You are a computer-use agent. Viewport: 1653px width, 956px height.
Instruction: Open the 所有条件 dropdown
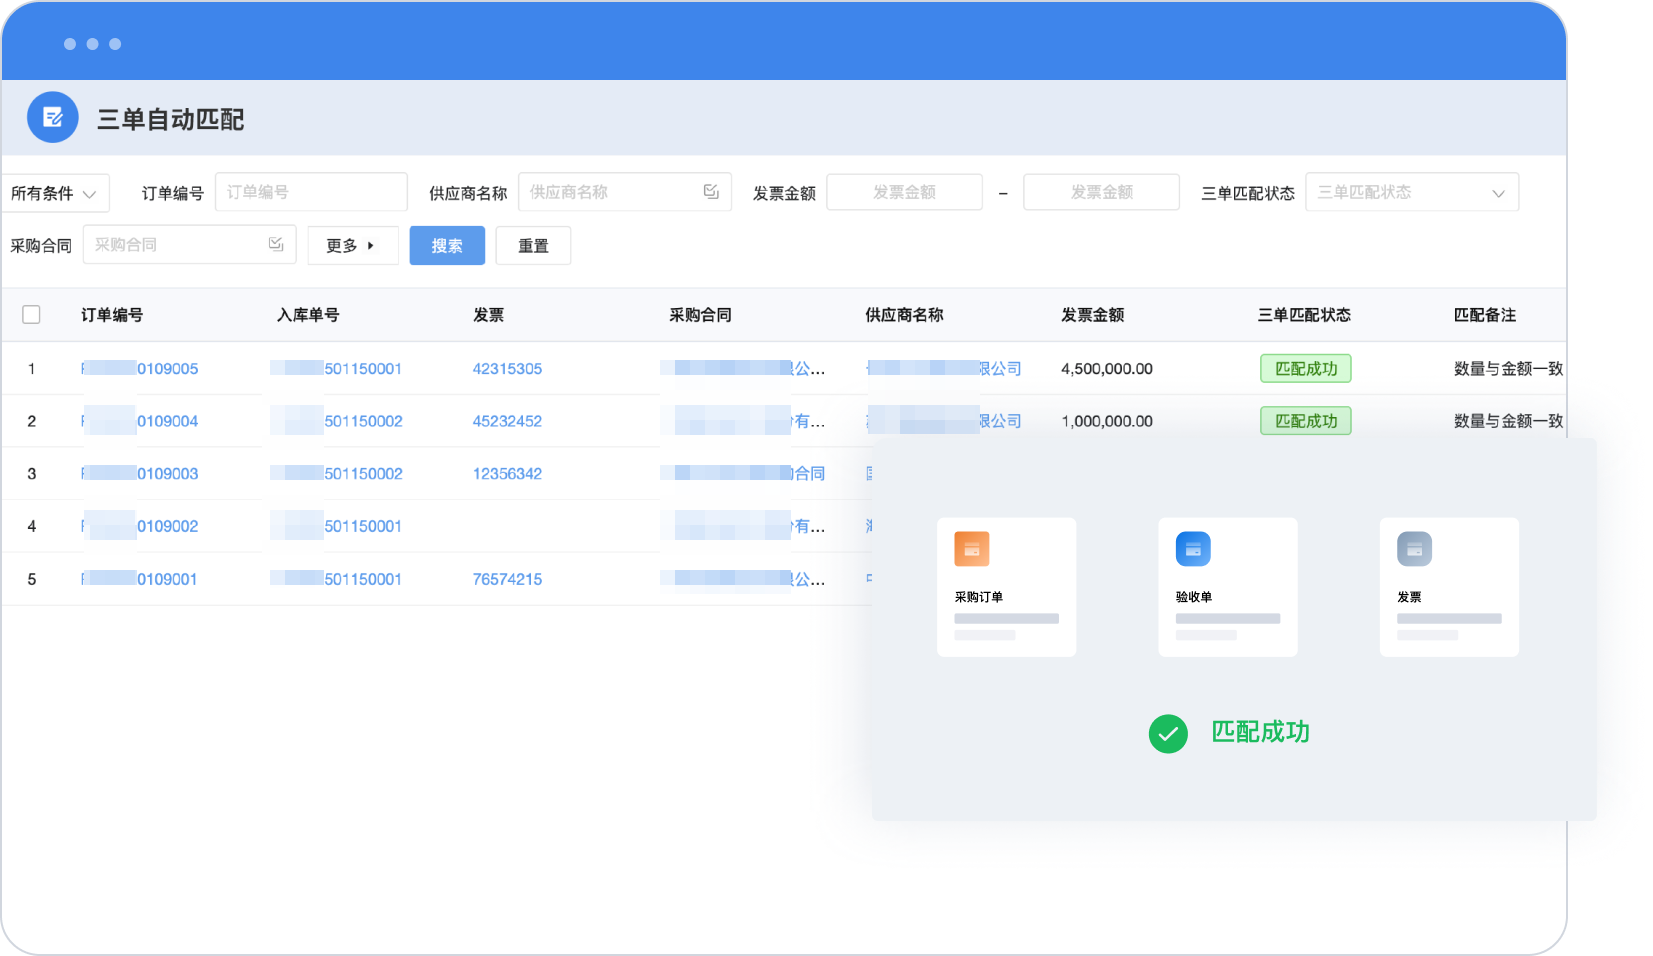[56, 193]
